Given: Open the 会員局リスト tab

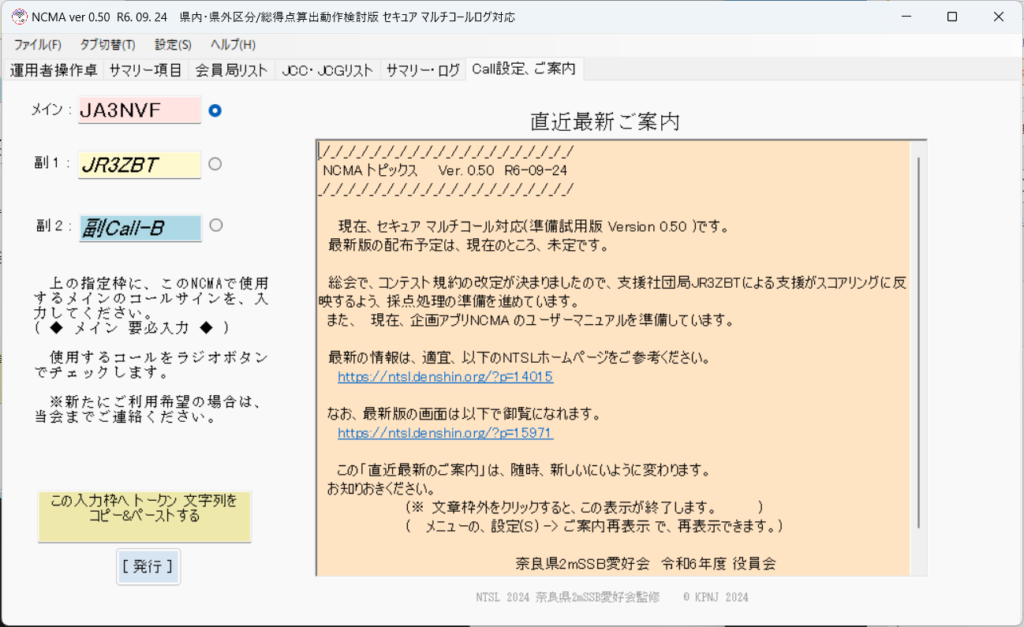Looking at the screenshot, I should (x=231, y=70).
